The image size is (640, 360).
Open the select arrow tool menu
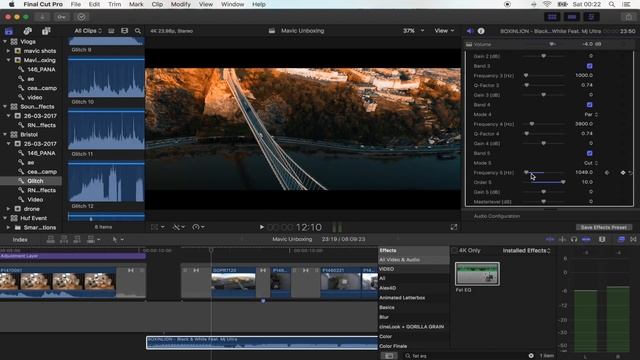[118, 240]
